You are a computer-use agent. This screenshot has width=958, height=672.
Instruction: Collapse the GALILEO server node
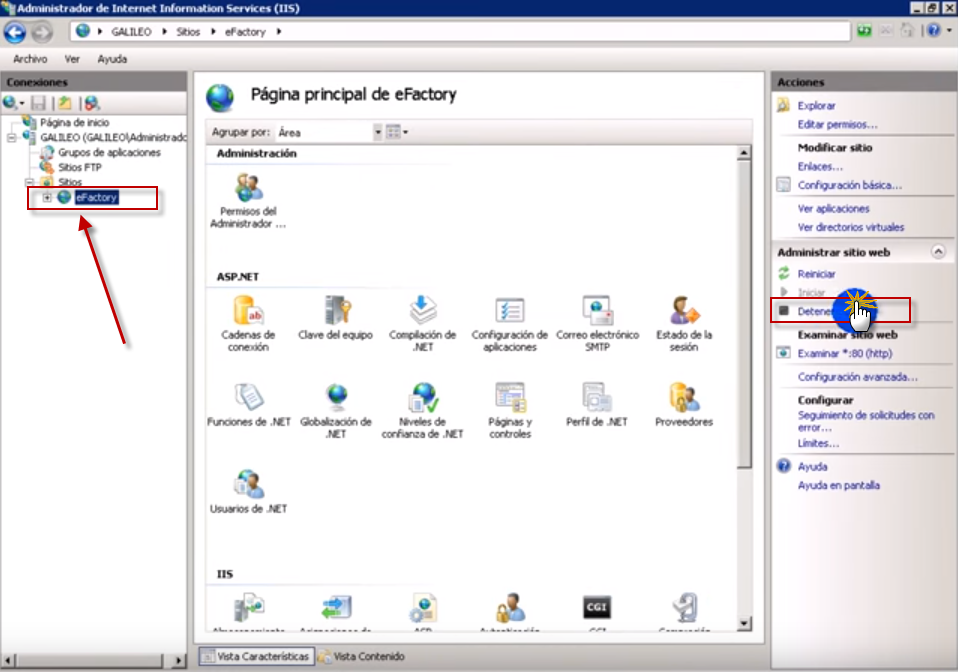(x=12, y=137)
